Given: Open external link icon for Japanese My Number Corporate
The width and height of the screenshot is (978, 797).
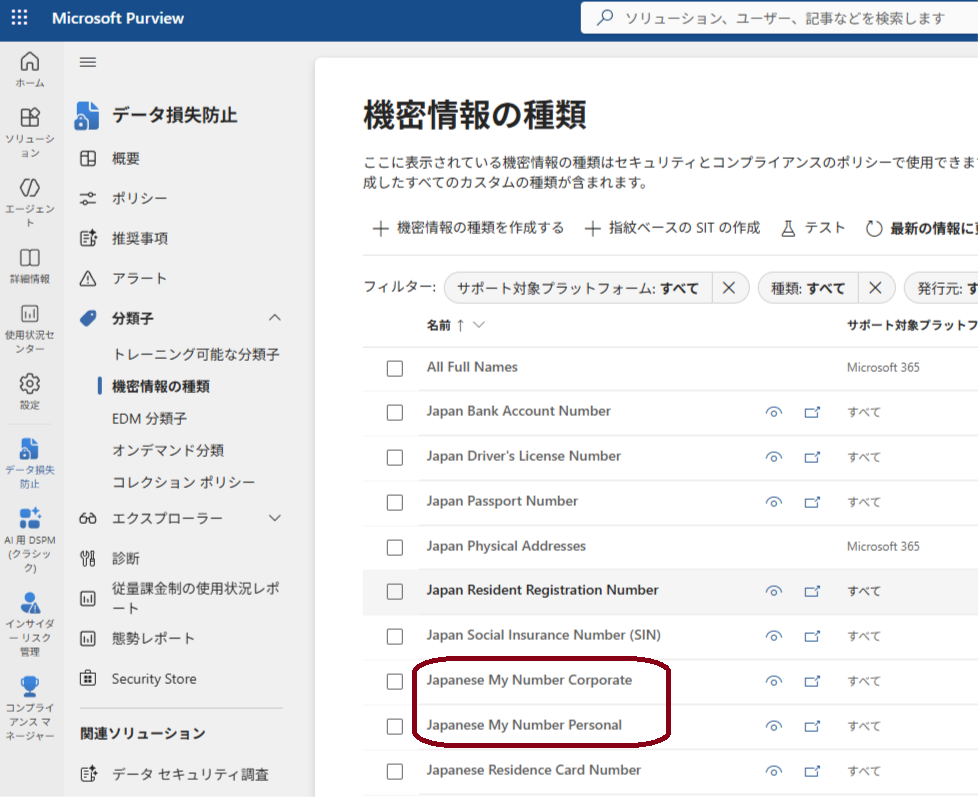Looking at the screenshot, I should [812, 681].
